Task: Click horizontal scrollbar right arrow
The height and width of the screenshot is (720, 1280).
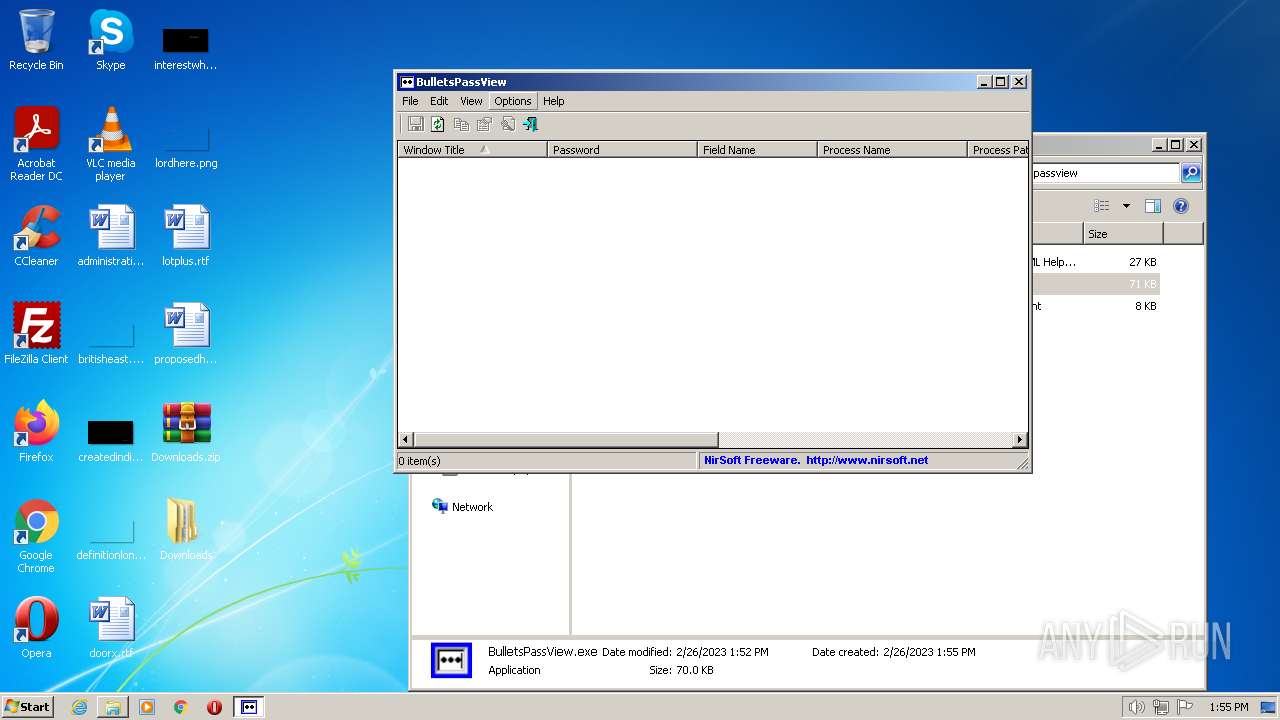Action: 1020,440
